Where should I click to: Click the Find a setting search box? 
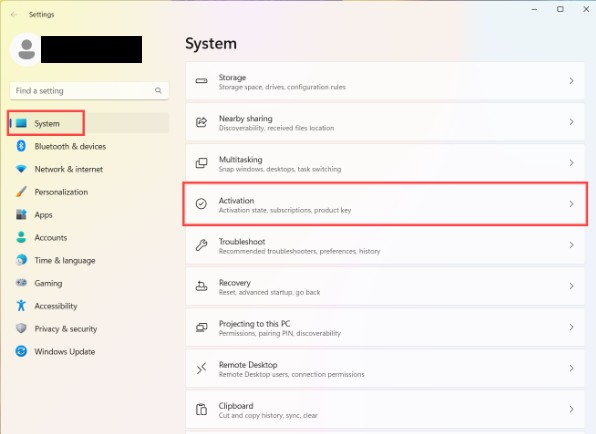89,90
